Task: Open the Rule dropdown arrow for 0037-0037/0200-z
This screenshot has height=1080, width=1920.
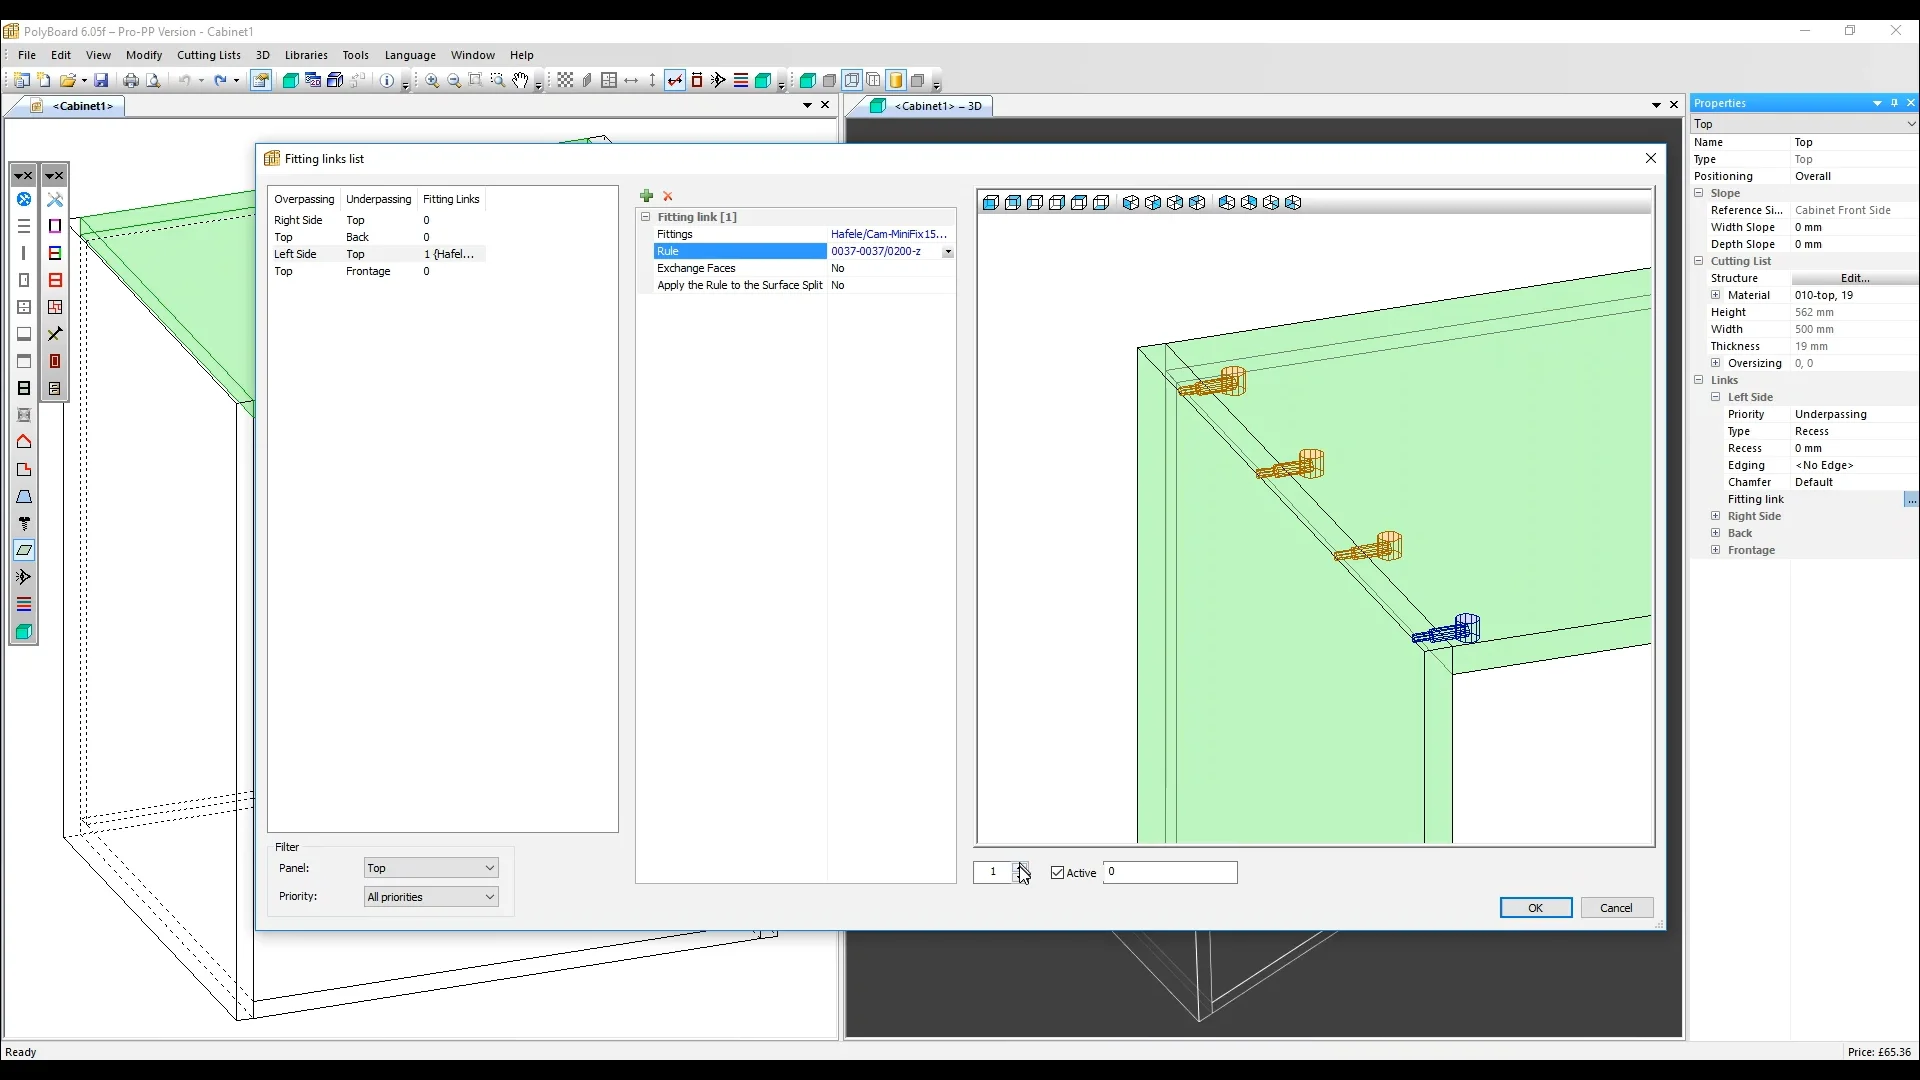Action: [948, 251]
